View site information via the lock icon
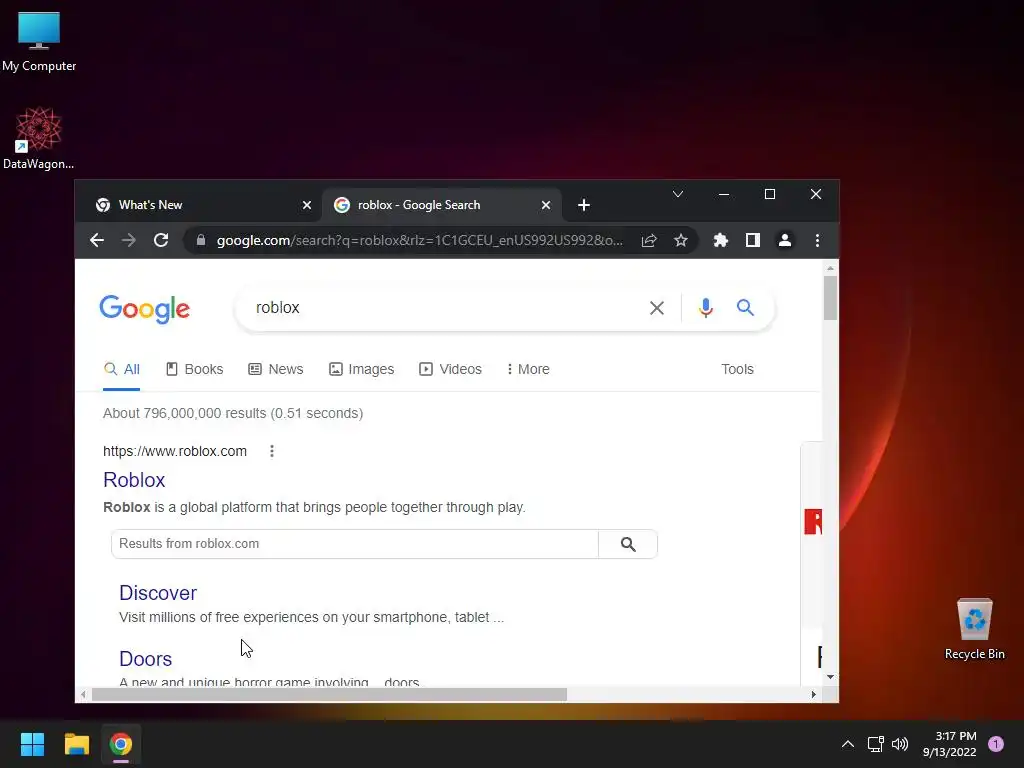The width and height of the screenshot is (1024, 768). 201,240
